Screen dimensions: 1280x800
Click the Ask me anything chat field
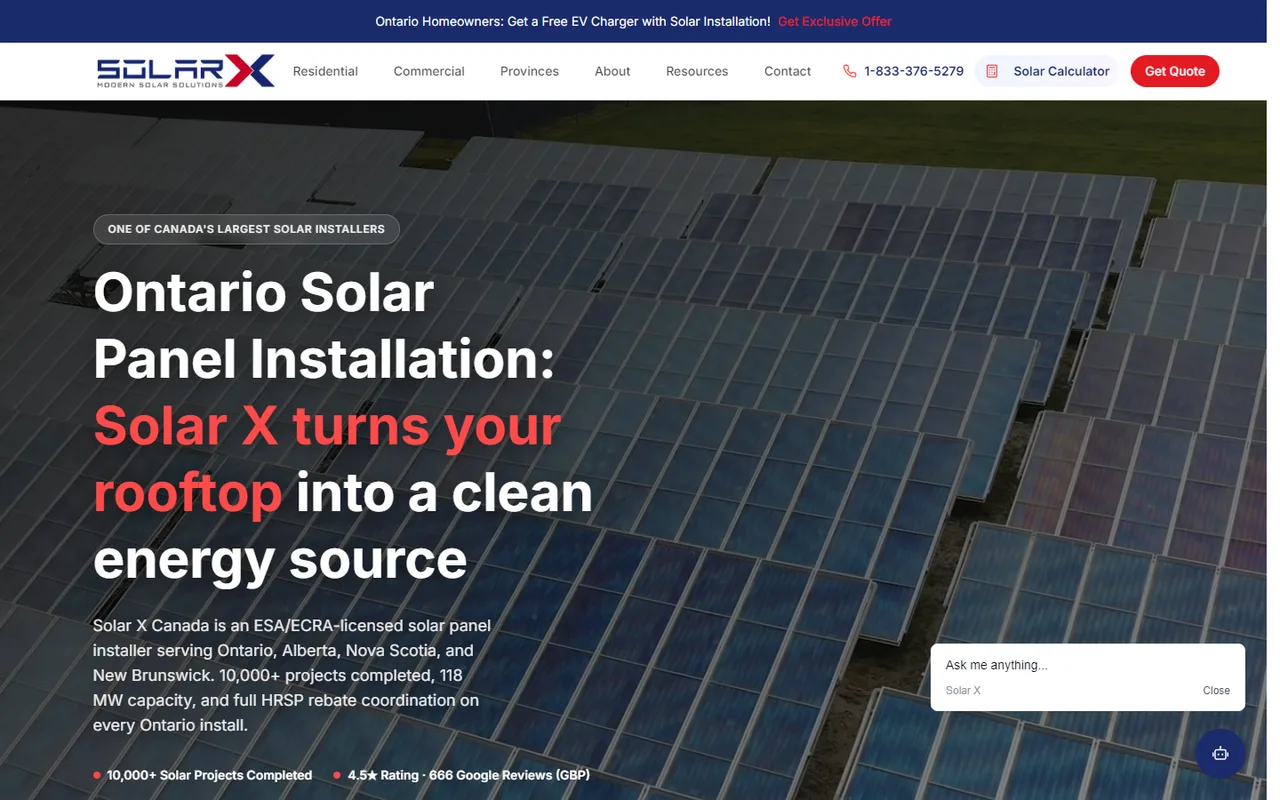tap(1087, 665)
